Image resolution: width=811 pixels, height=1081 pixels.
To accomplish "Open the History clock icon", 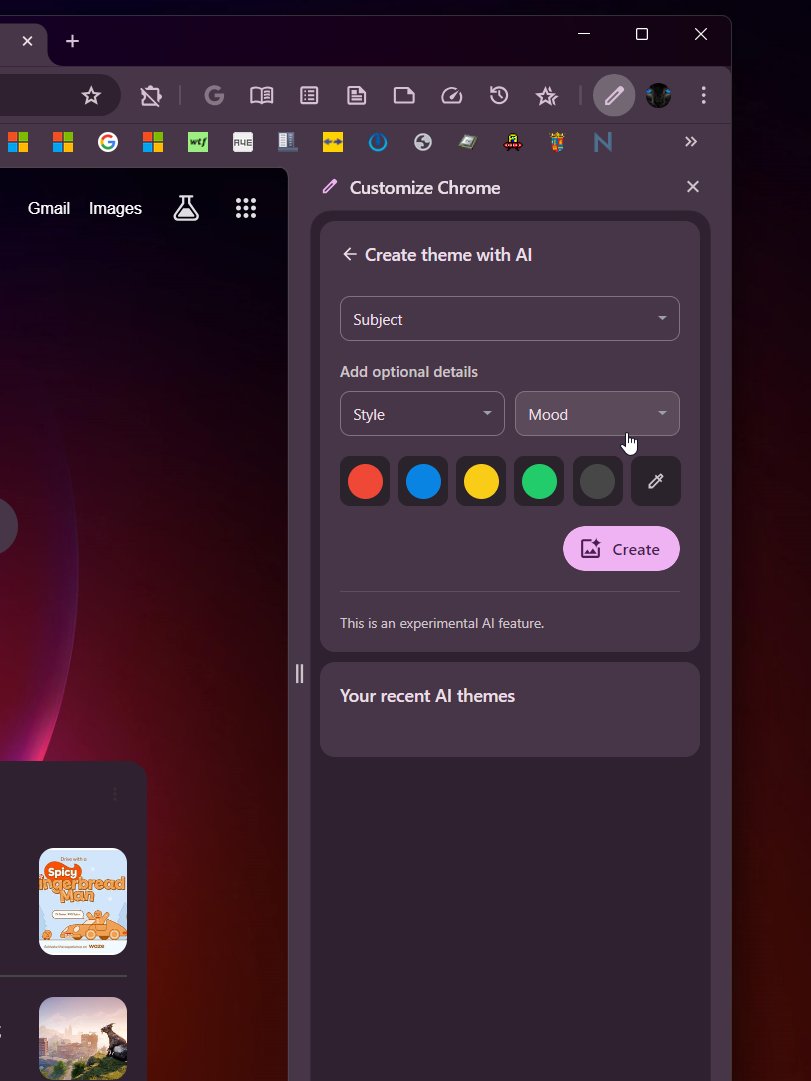I will [x=499, y=96].
